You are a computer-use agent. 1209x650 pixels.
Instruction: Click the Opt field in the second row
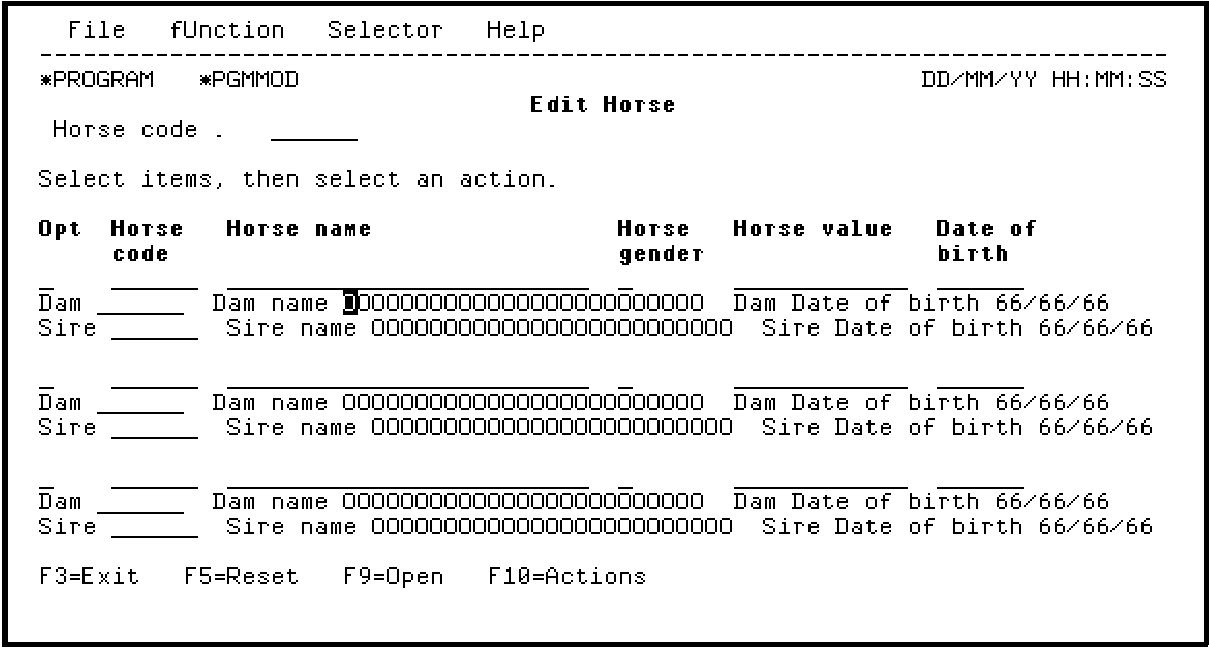click(46, 378)
